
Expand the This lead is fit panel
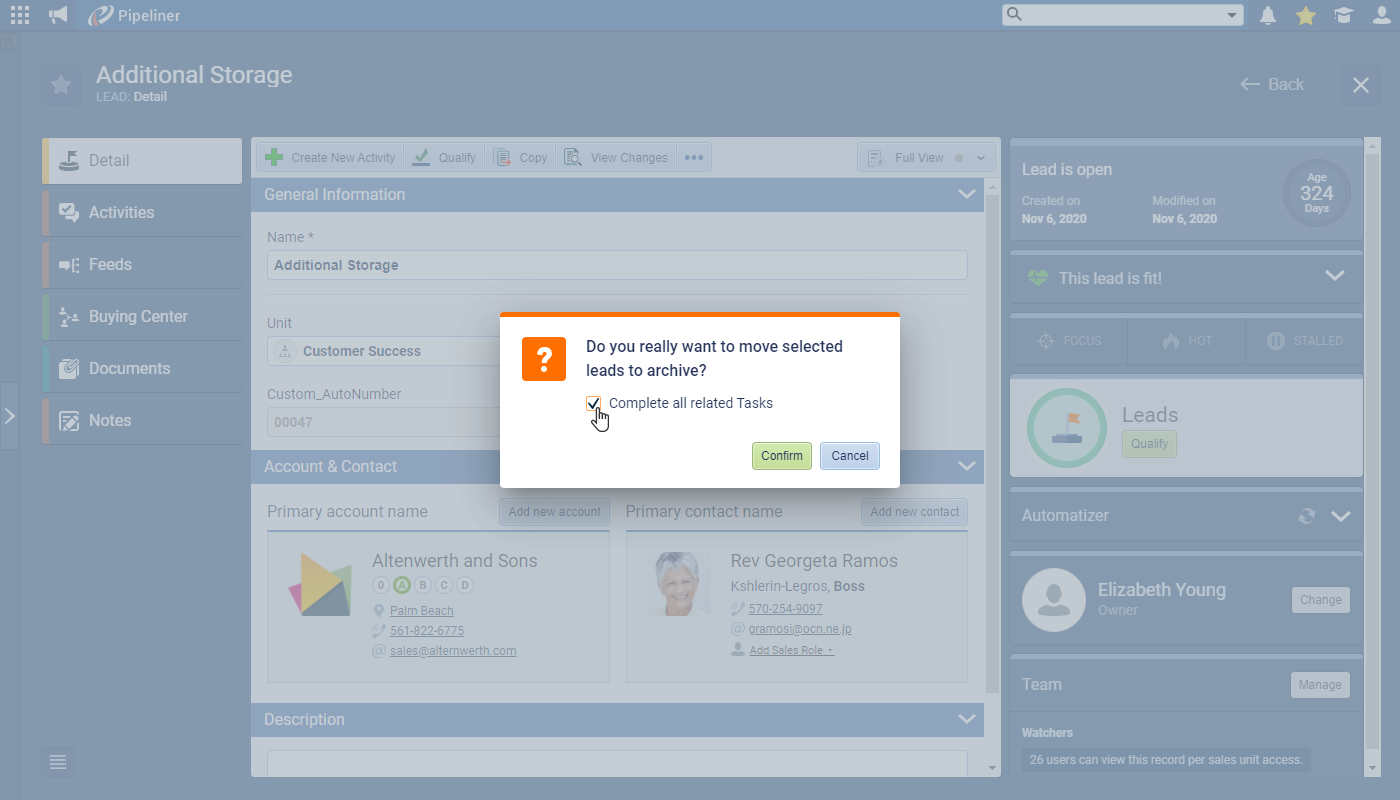1335,276
